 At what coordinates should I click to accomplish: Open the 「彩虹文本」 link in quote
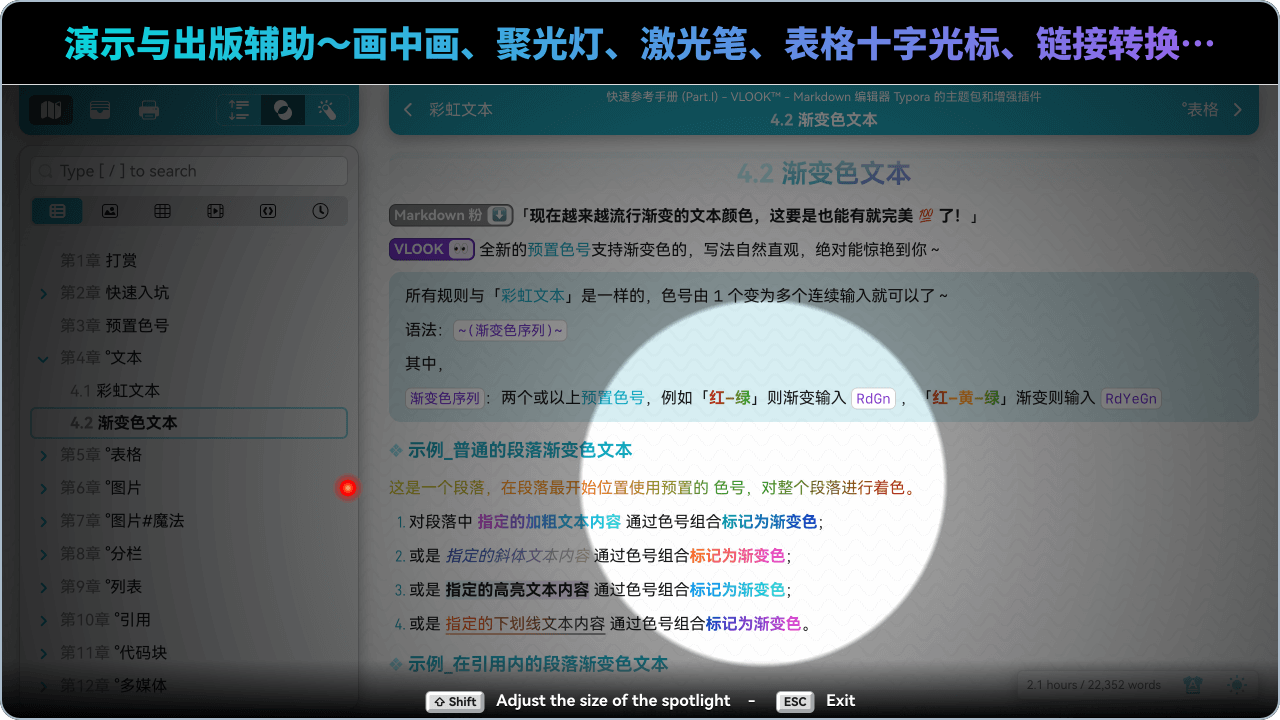click(535, 296)
